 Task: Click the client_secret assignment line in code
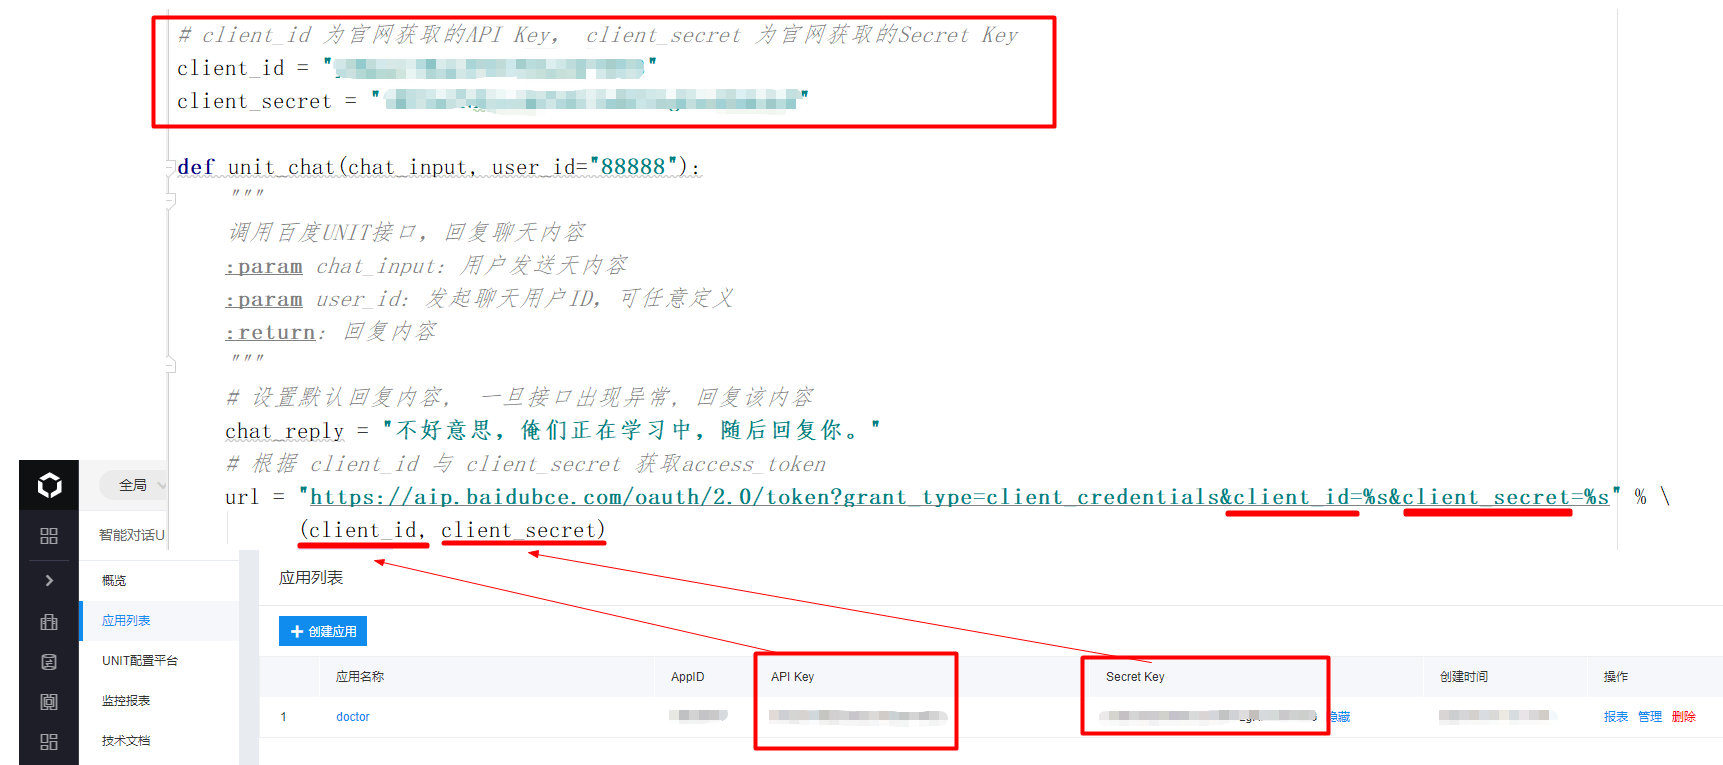click(492, 101)
